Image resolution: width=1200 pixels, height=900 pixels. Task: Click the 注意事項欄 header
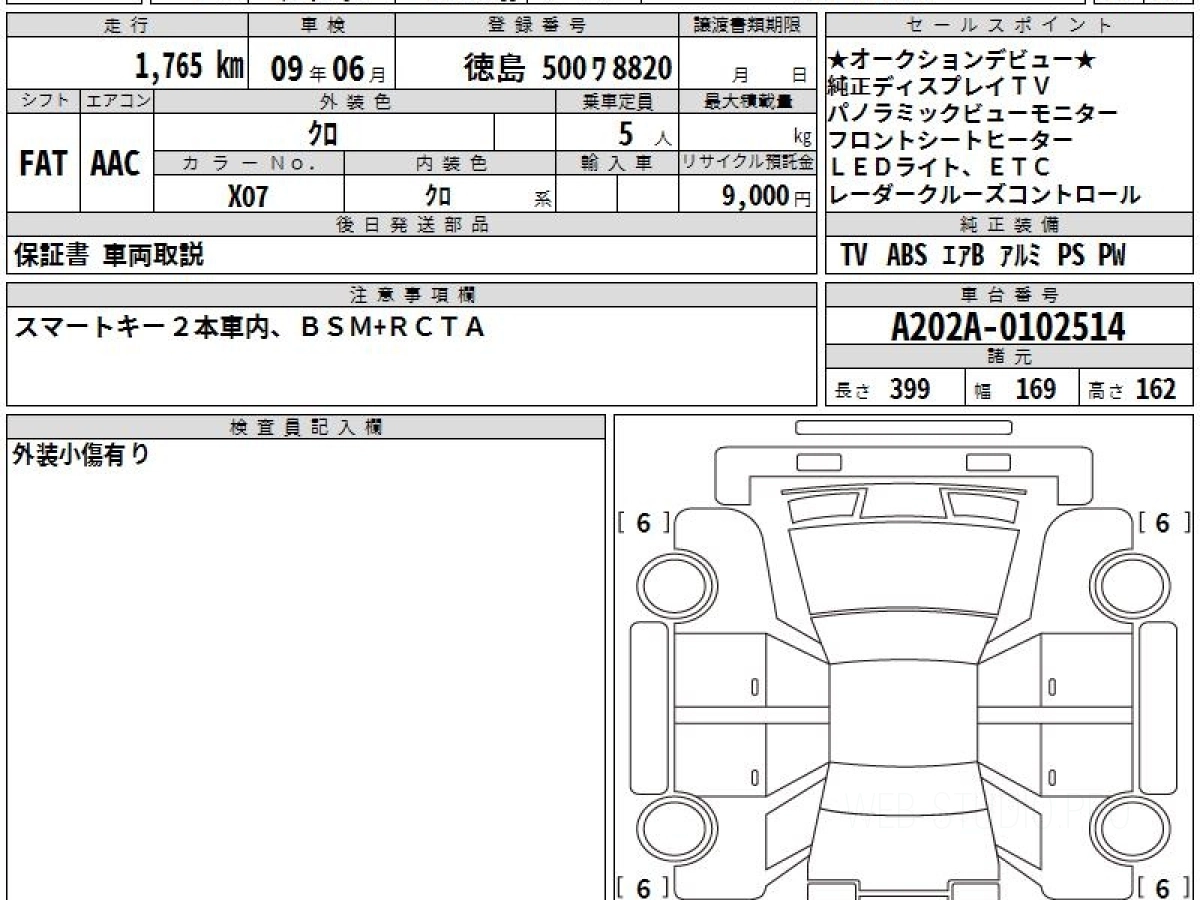pyautogui.click(x=411, y=295)
